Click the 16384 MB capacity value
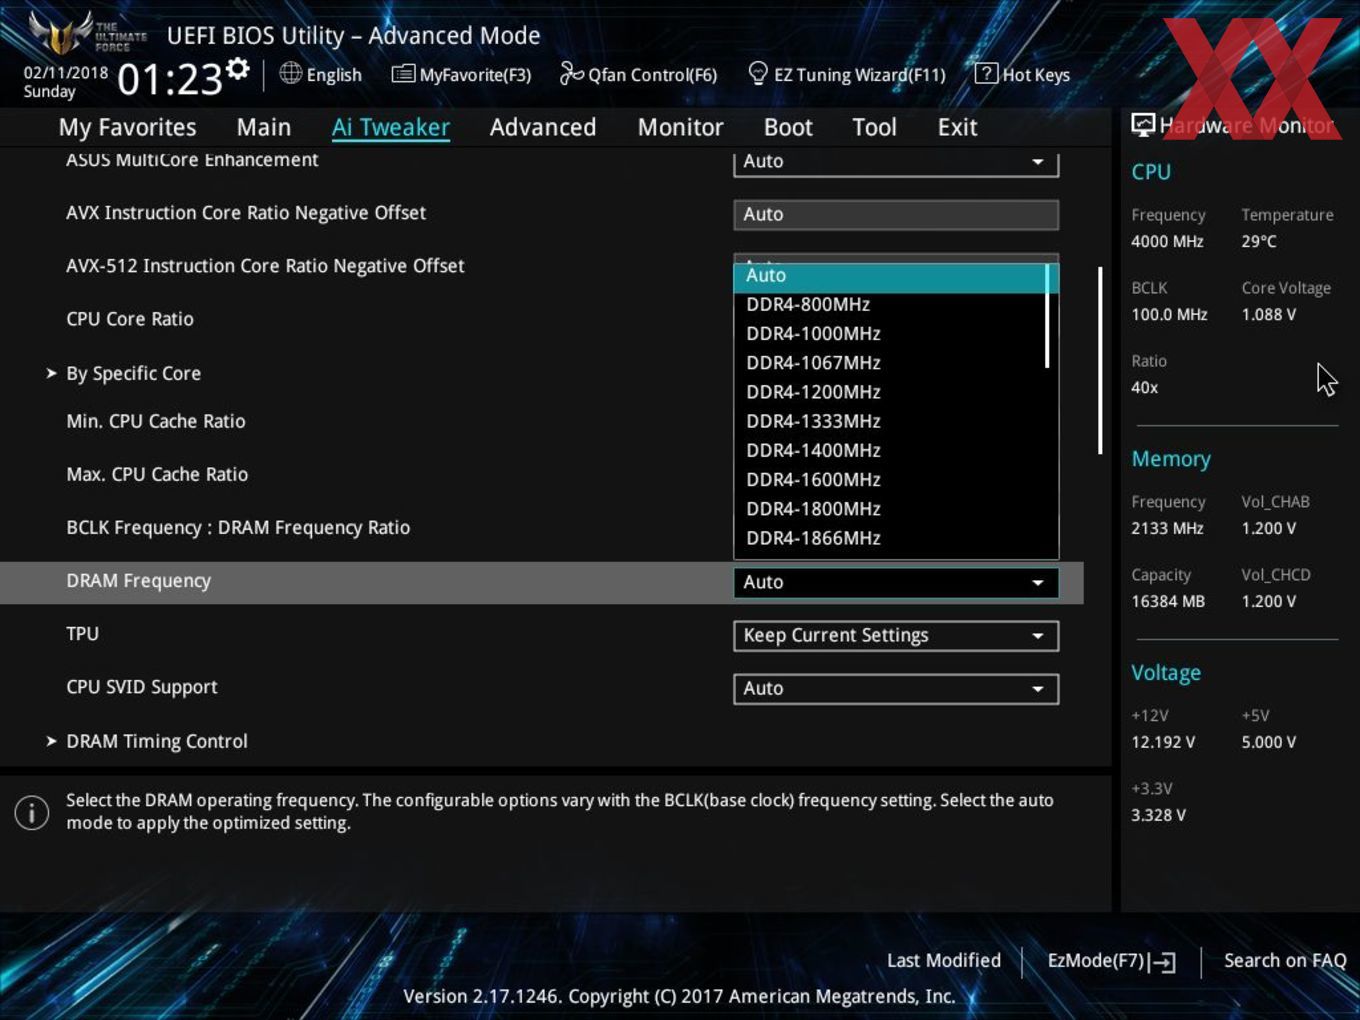 pos(1167,601)
